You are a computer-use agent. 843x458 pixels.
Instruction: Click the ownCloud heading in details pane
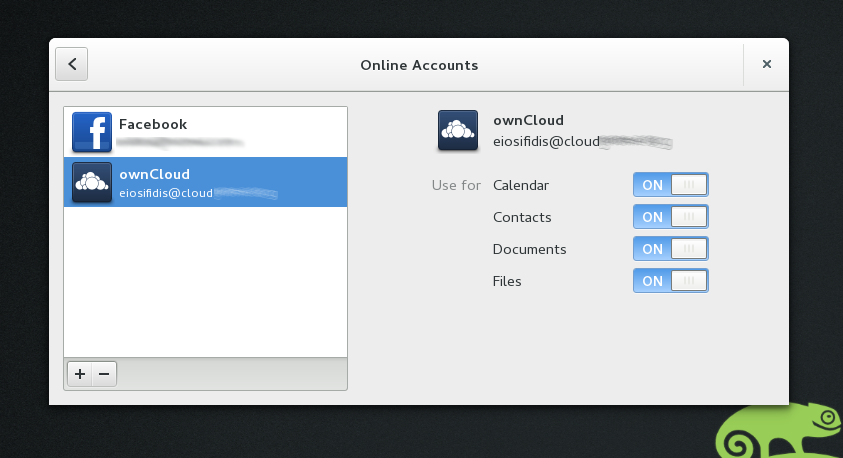528,120
